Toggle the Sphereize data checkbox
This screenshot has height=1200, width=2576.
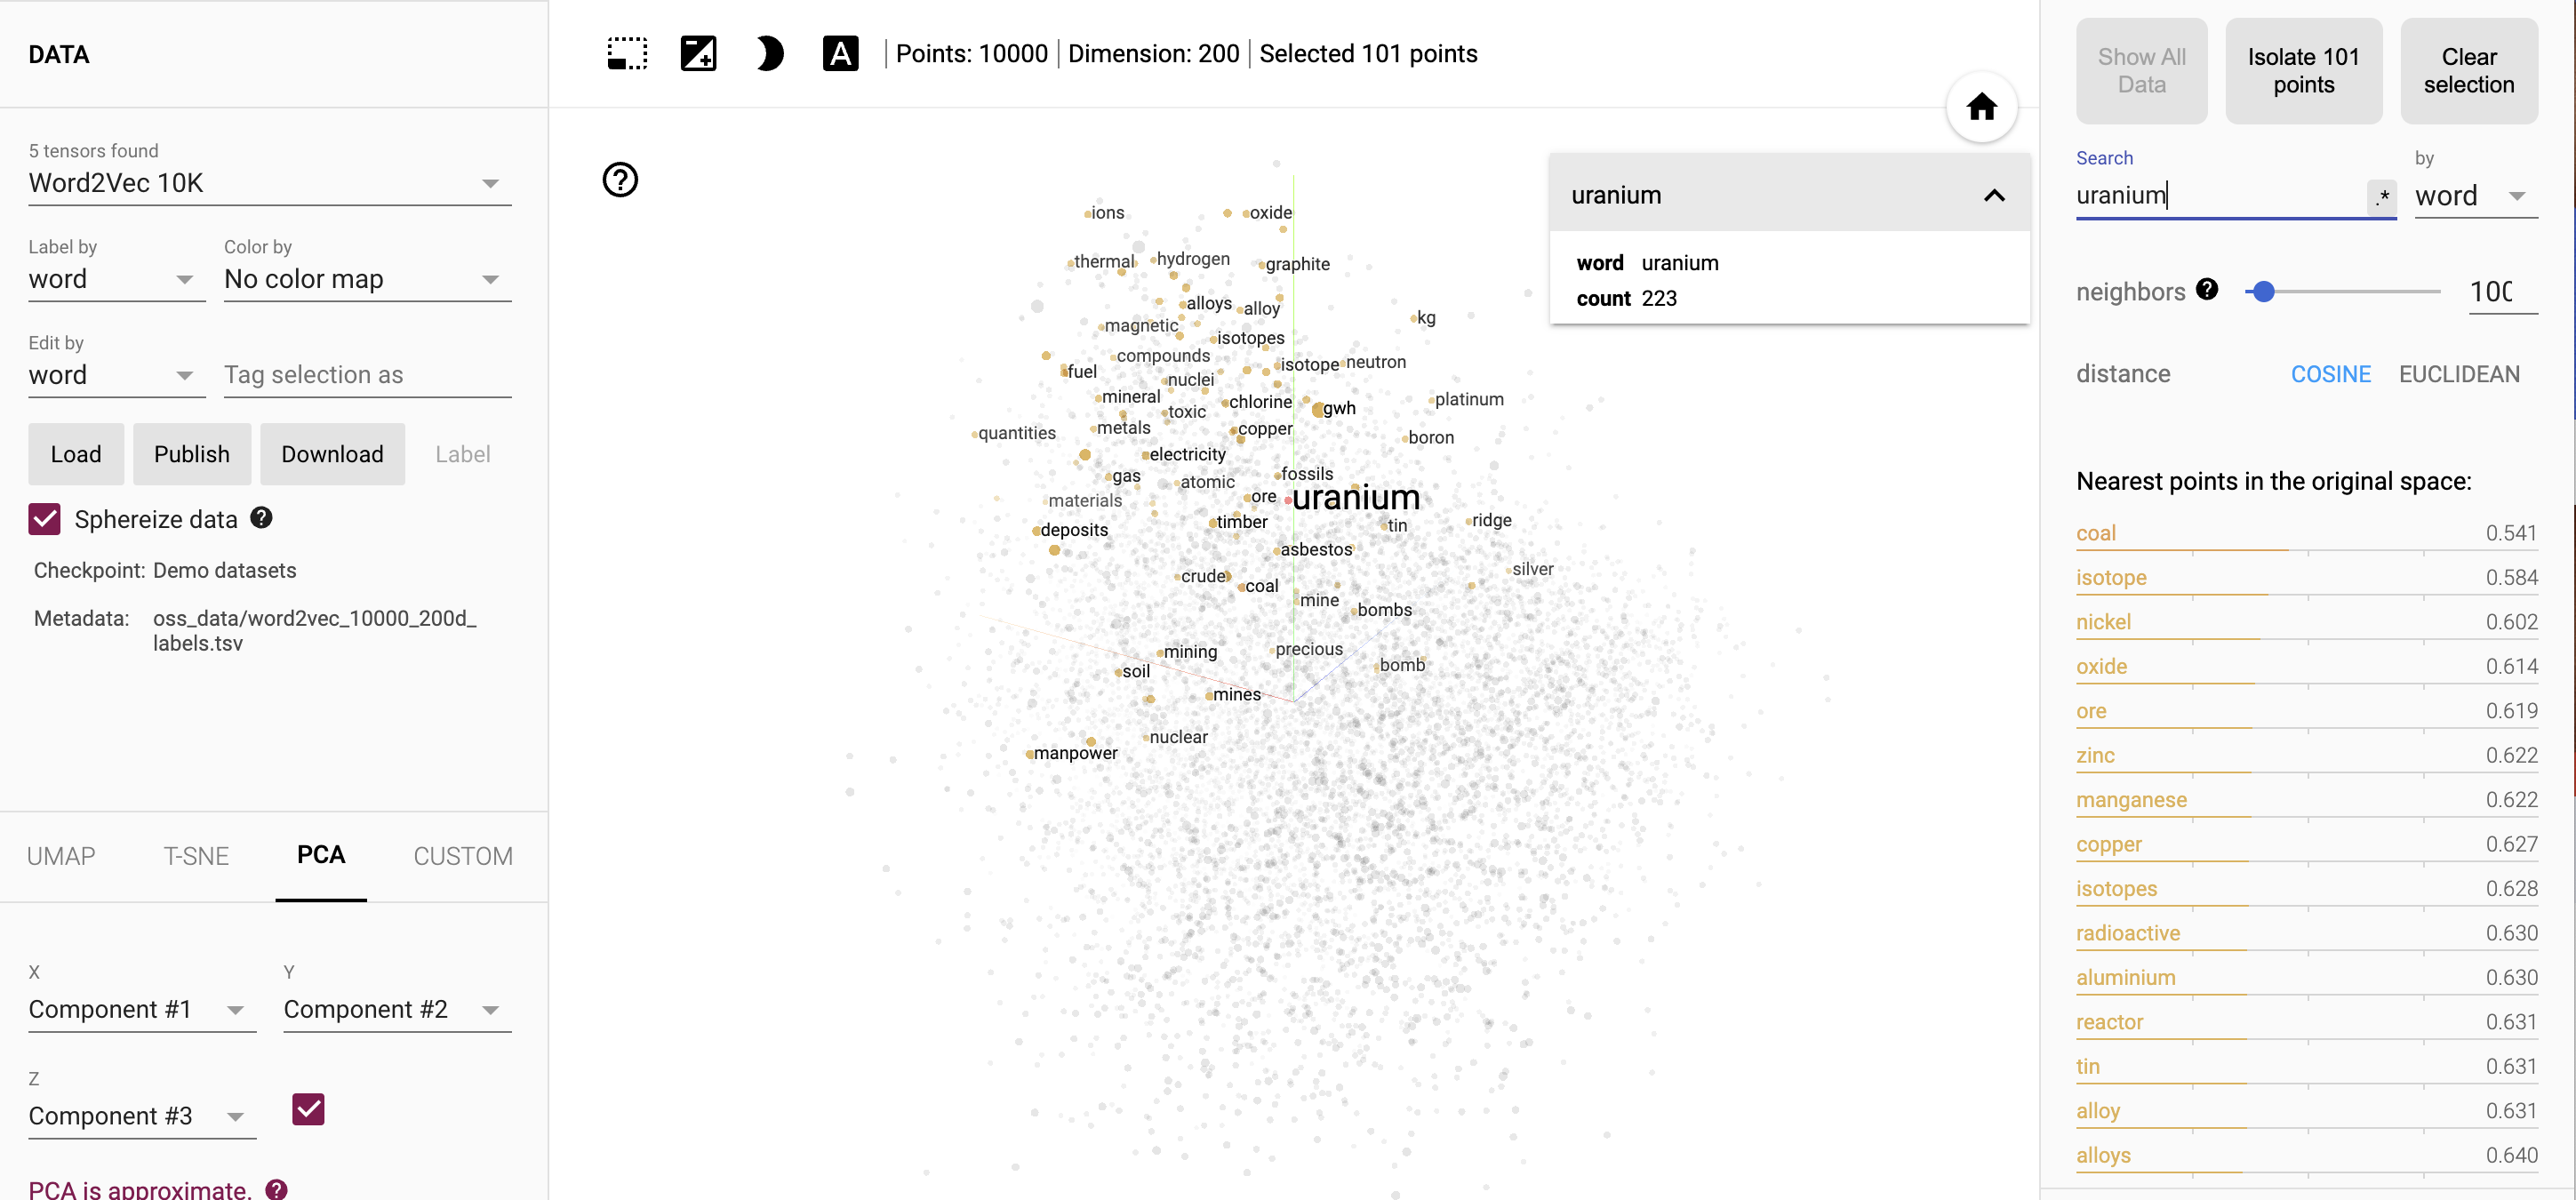[44, 519]
